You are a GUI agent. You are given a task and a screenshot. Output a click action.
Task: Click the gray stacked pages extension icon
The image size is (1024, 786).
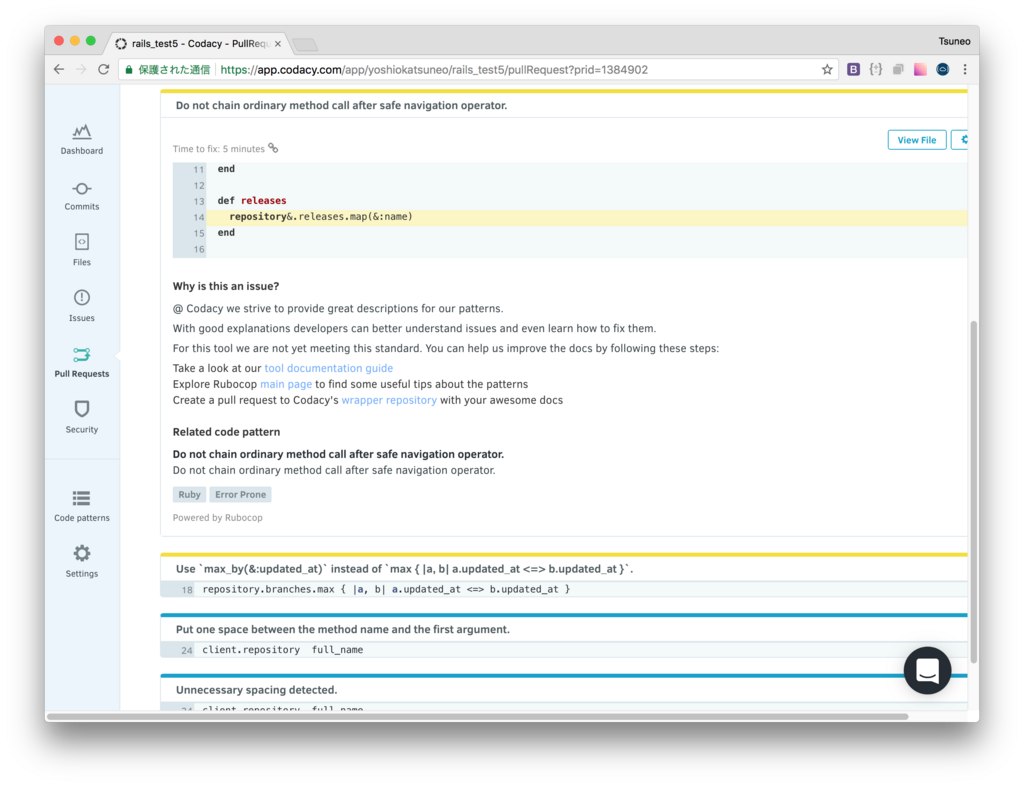point(898,69)
